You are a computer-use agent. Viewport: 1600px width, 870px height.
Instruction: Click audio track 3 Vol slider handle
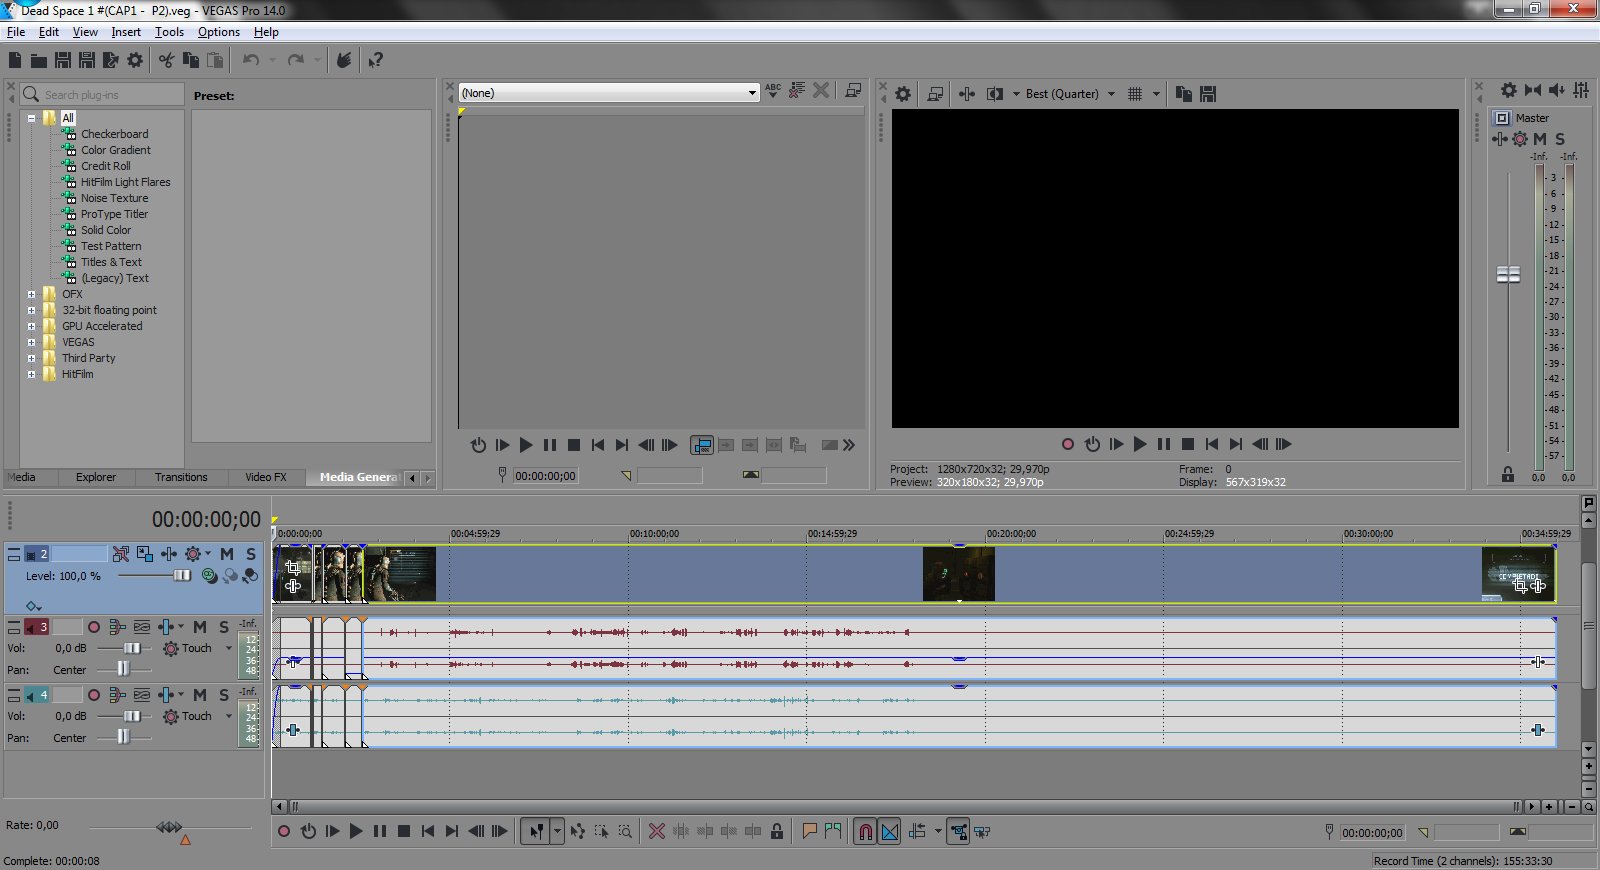tap(132, 648)
